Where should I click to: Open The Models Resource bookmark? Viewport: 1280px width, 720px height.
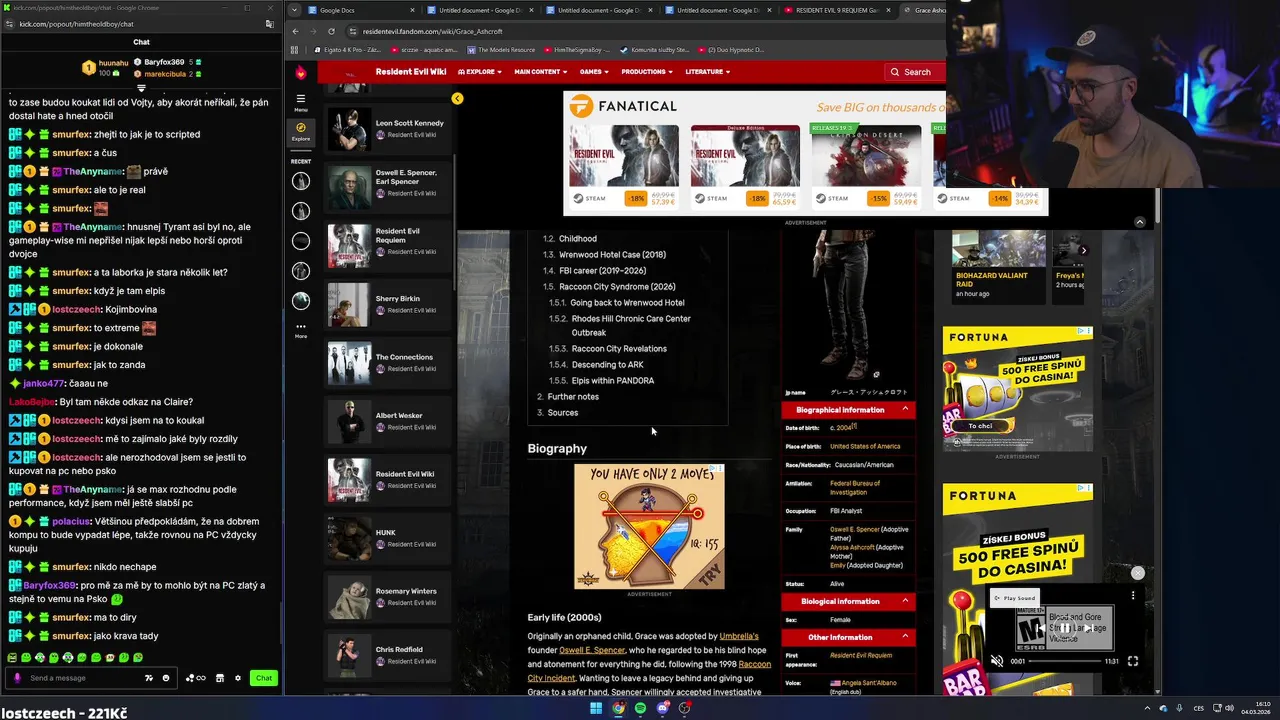pos(499,49)
